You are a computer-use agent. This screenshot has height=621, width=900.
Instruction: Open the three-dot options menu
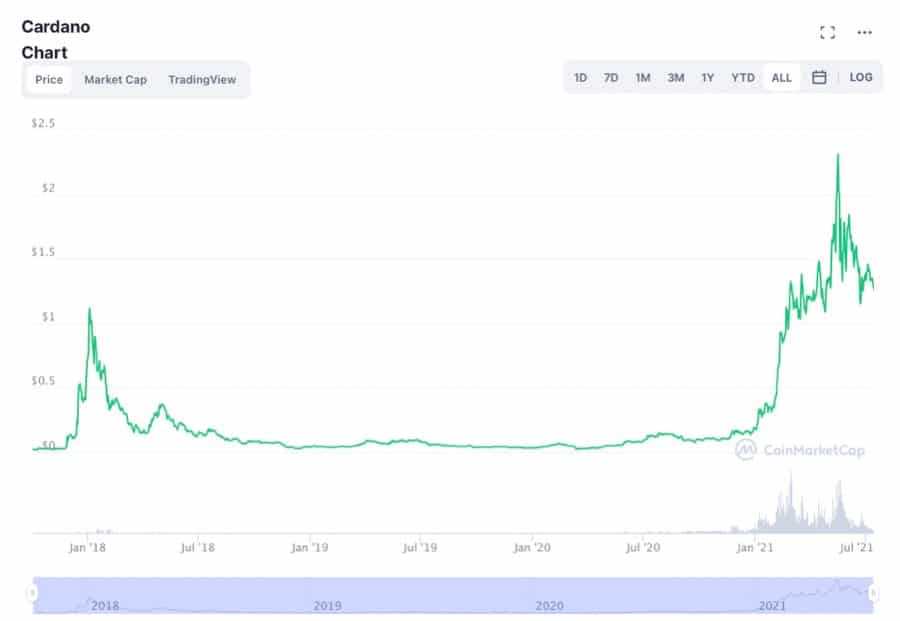click(x=862, y=32)
